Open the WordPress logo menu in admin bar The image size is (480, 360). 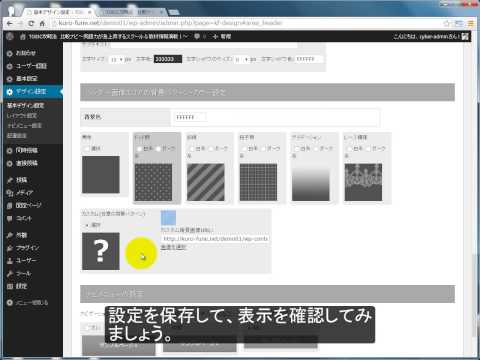coord(10,36)
